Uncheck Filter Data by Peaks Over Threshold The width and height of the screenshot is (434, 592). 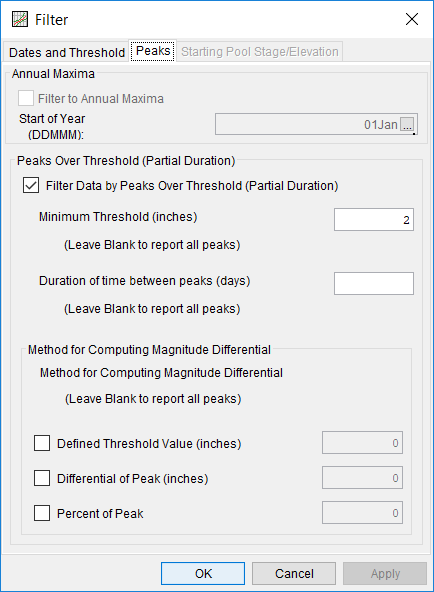pyautogui.click(x=31, y=185)
